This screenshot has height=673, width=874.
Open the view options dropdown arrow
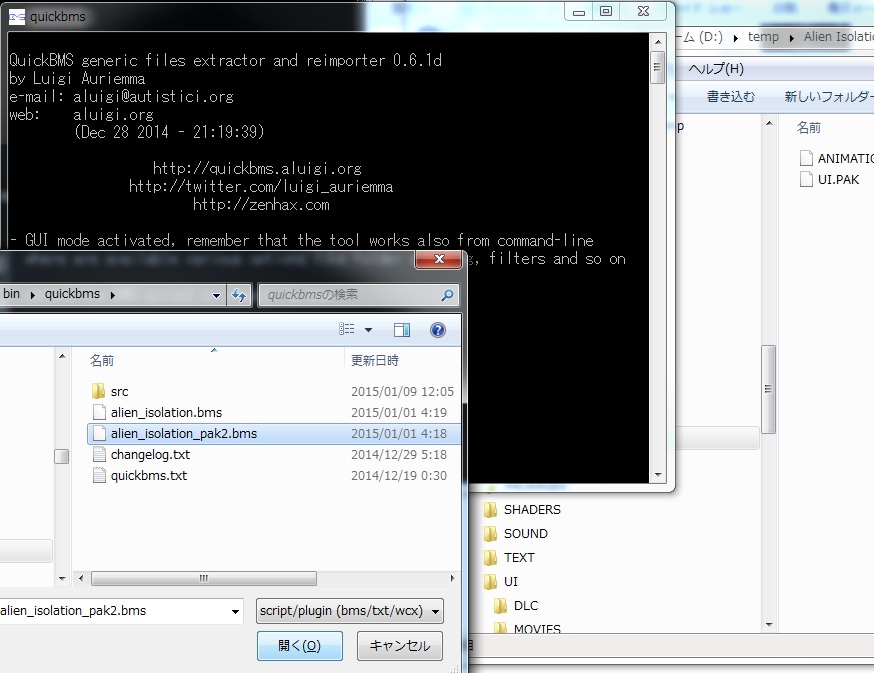[x=368, y=330]
